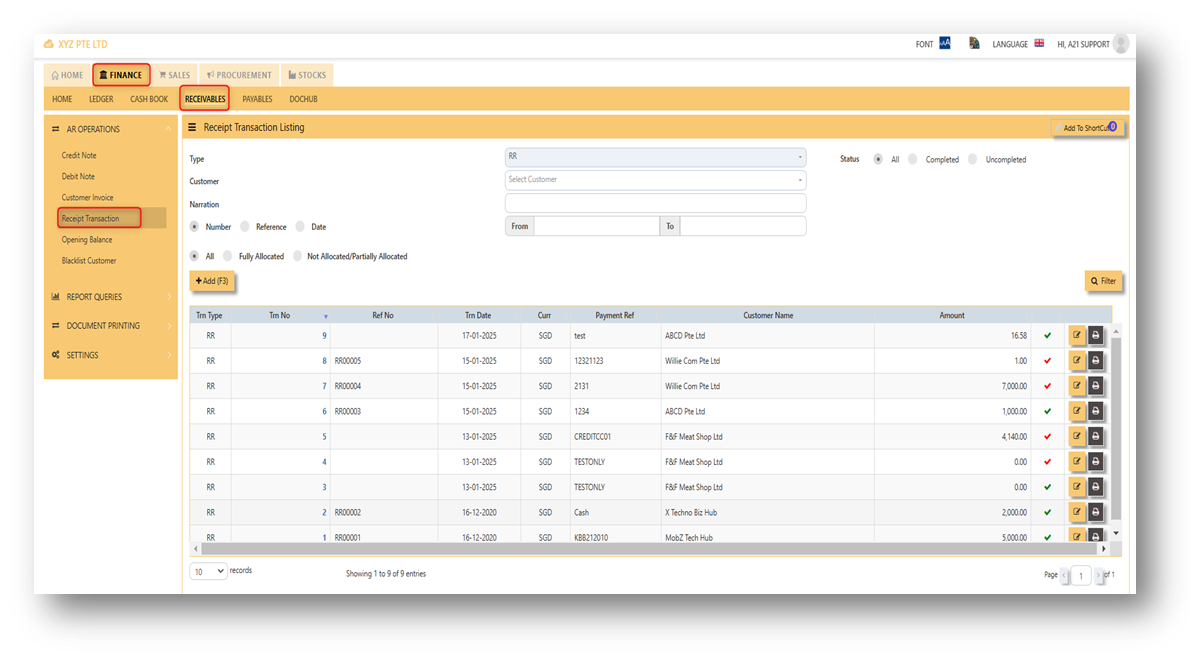Open the Sales module tab
Viewport: 1202px width, 660px height.
pos(174,75)
